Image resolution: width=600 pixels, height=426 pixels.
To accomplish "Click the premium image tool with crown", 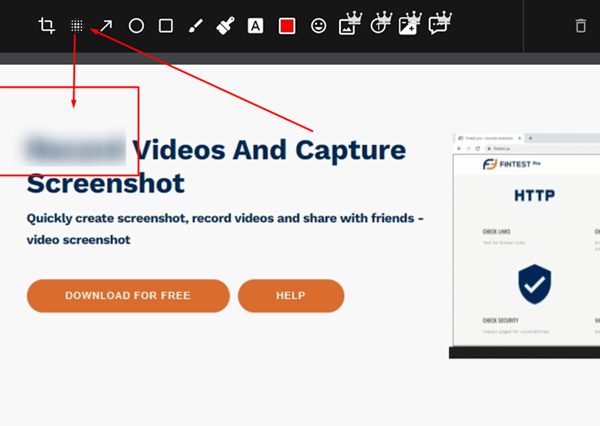I will point(348,26).
